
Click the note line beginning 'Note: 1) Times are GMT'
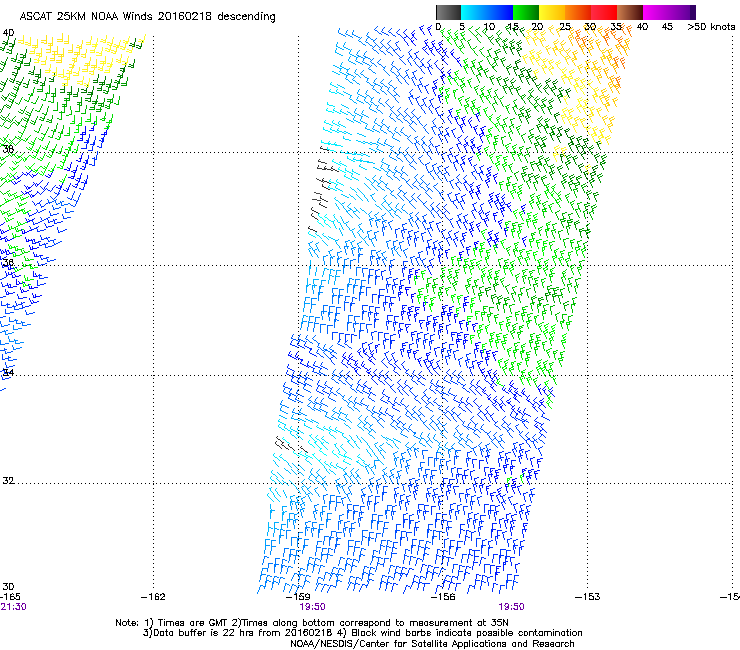312,623
